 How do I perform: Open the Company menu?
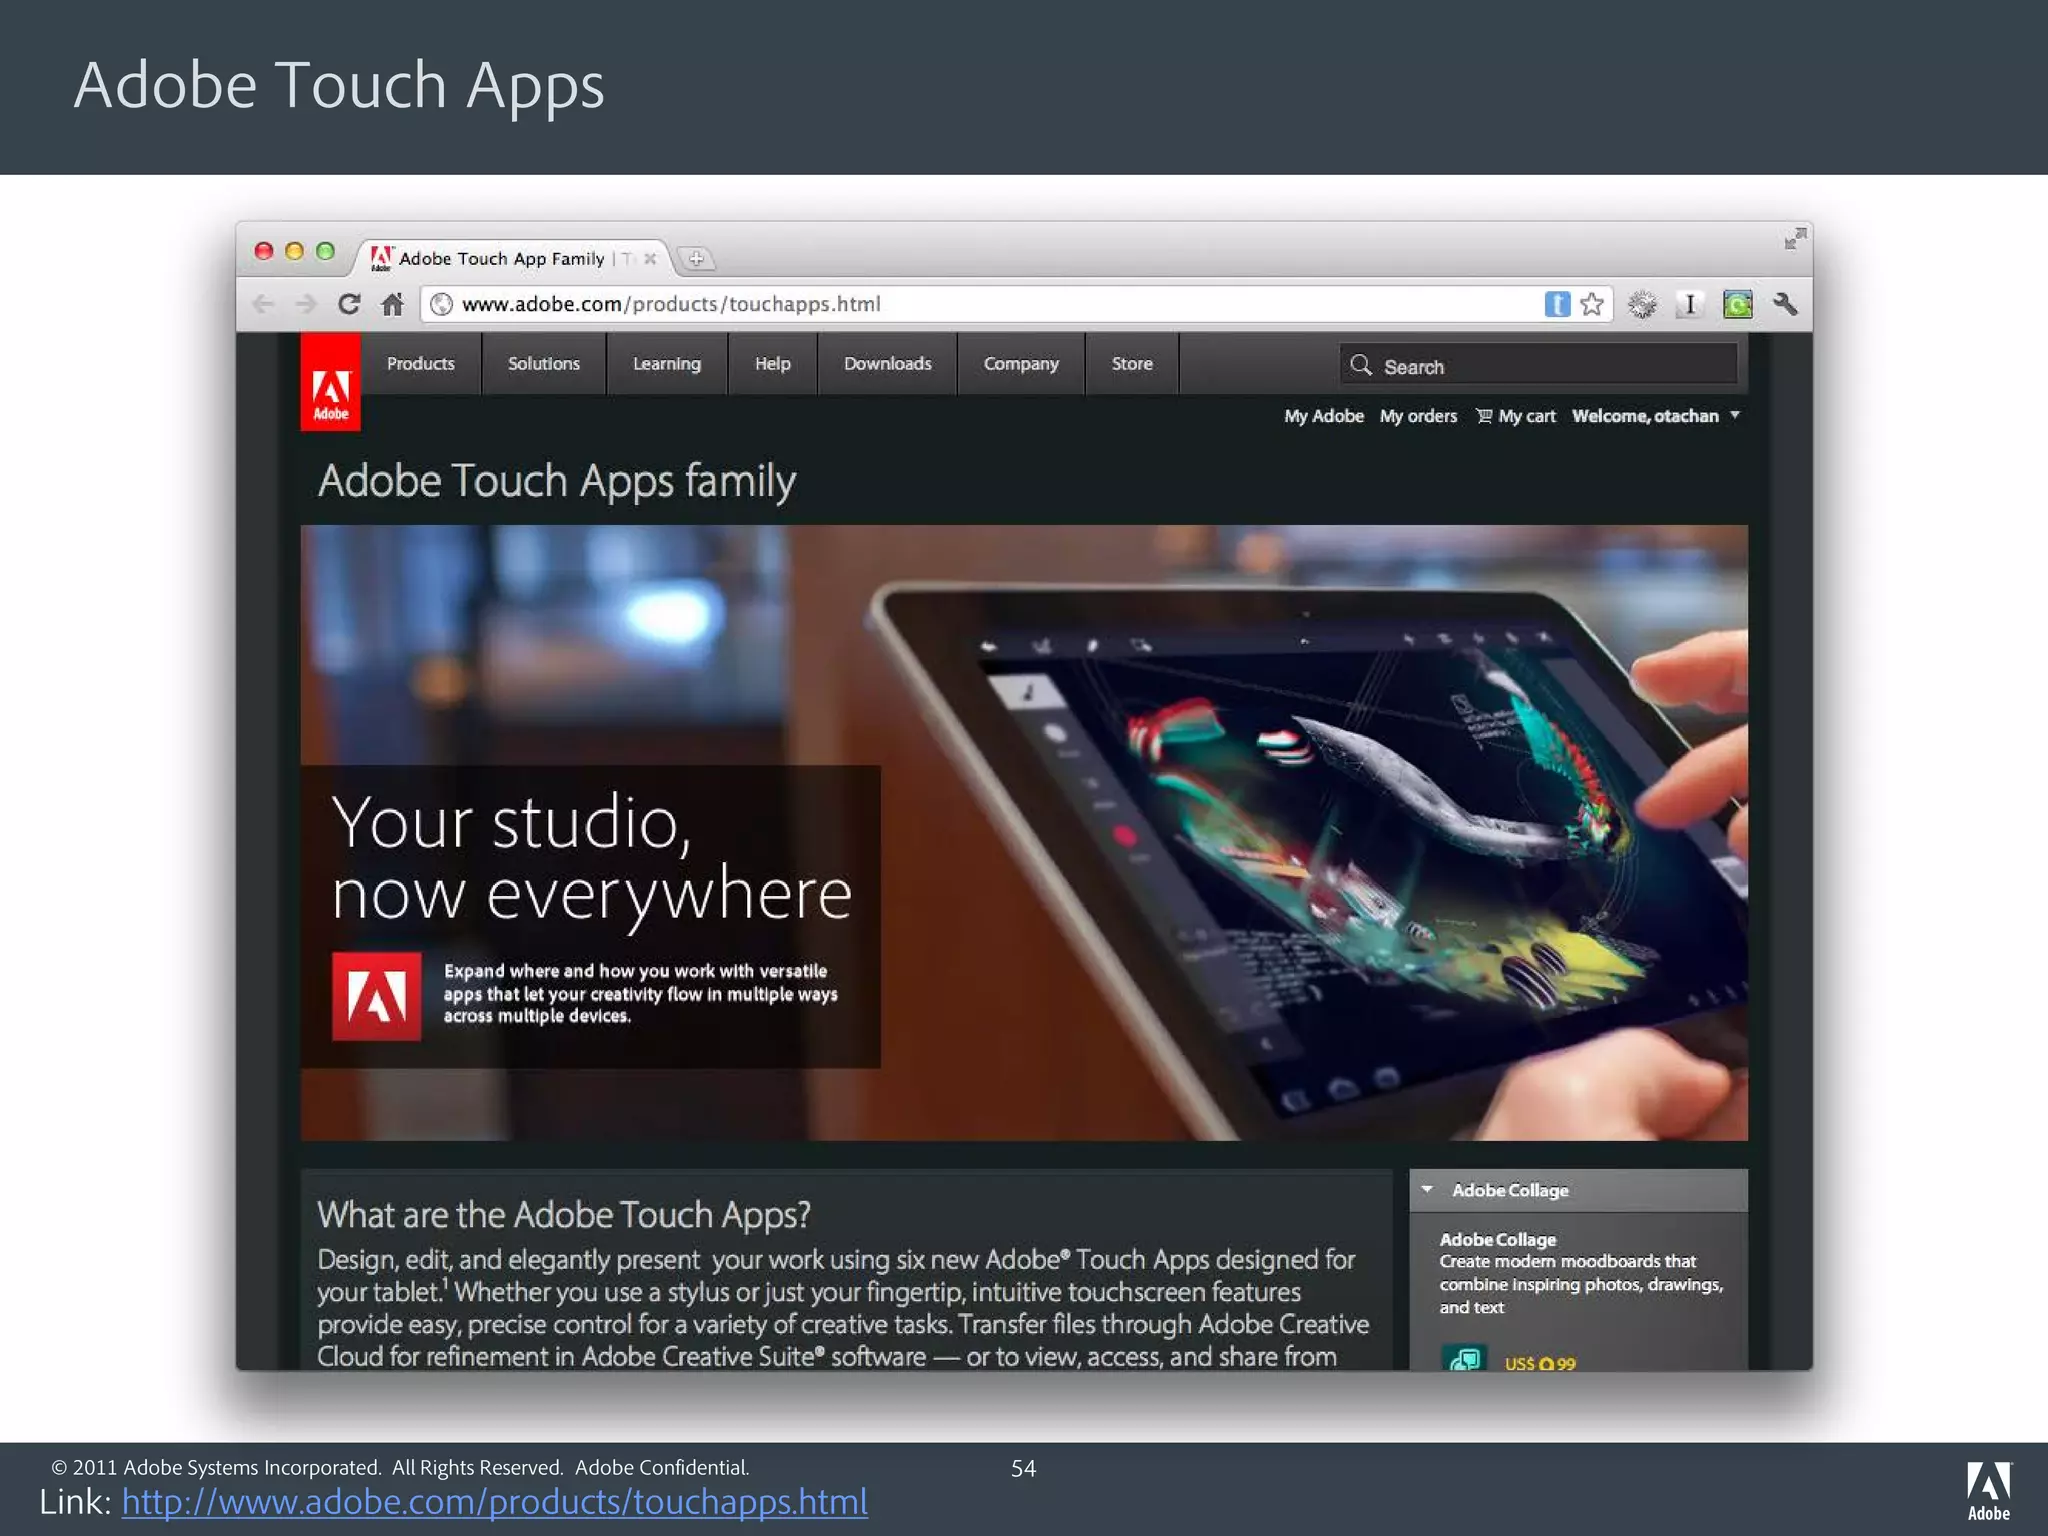tap(1021, 364)
